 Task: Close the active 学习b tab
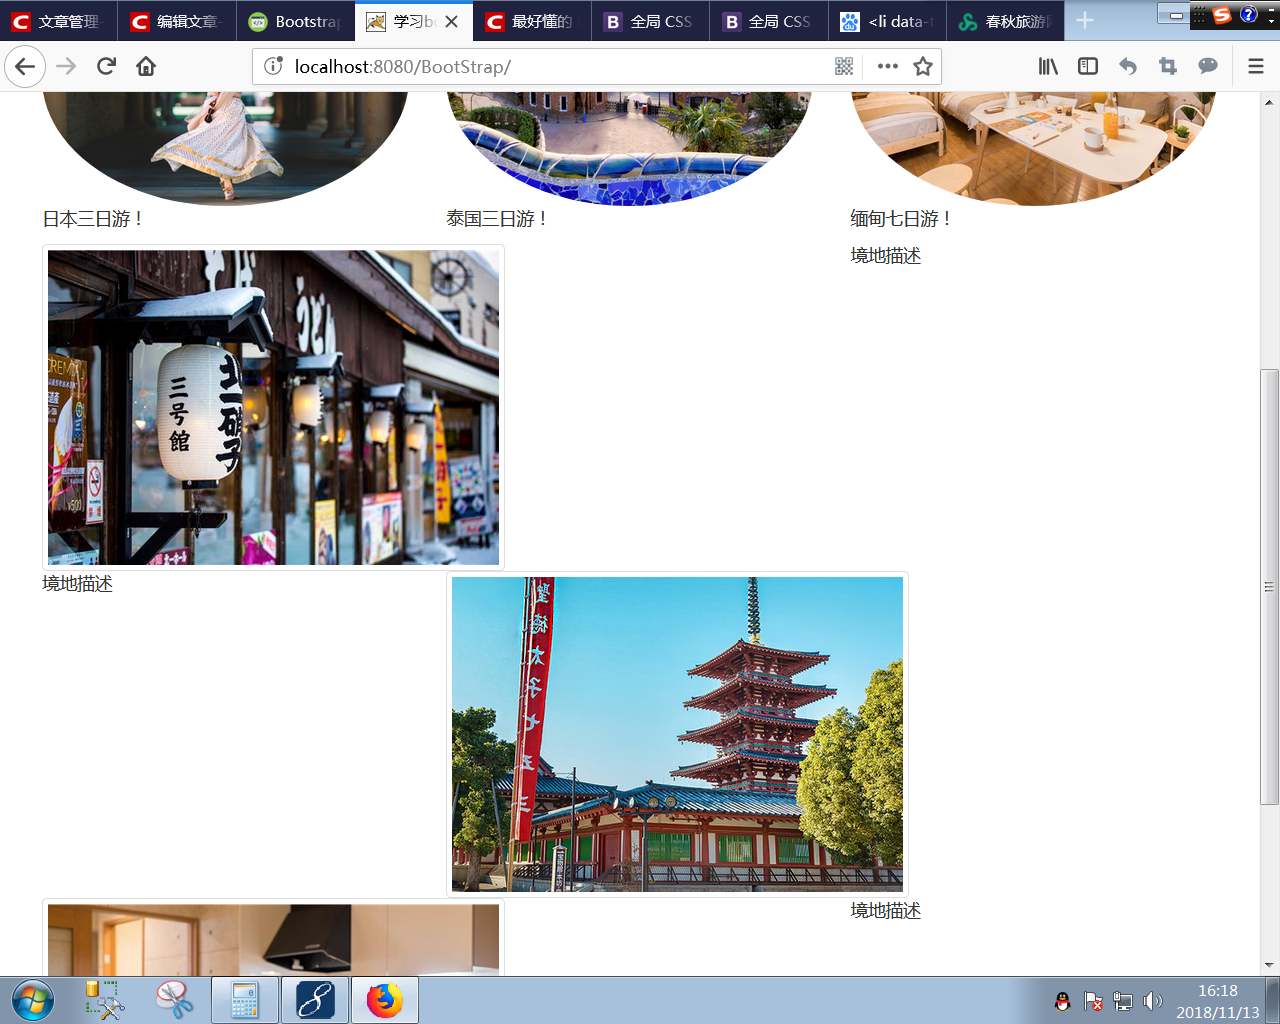point(452,21)
